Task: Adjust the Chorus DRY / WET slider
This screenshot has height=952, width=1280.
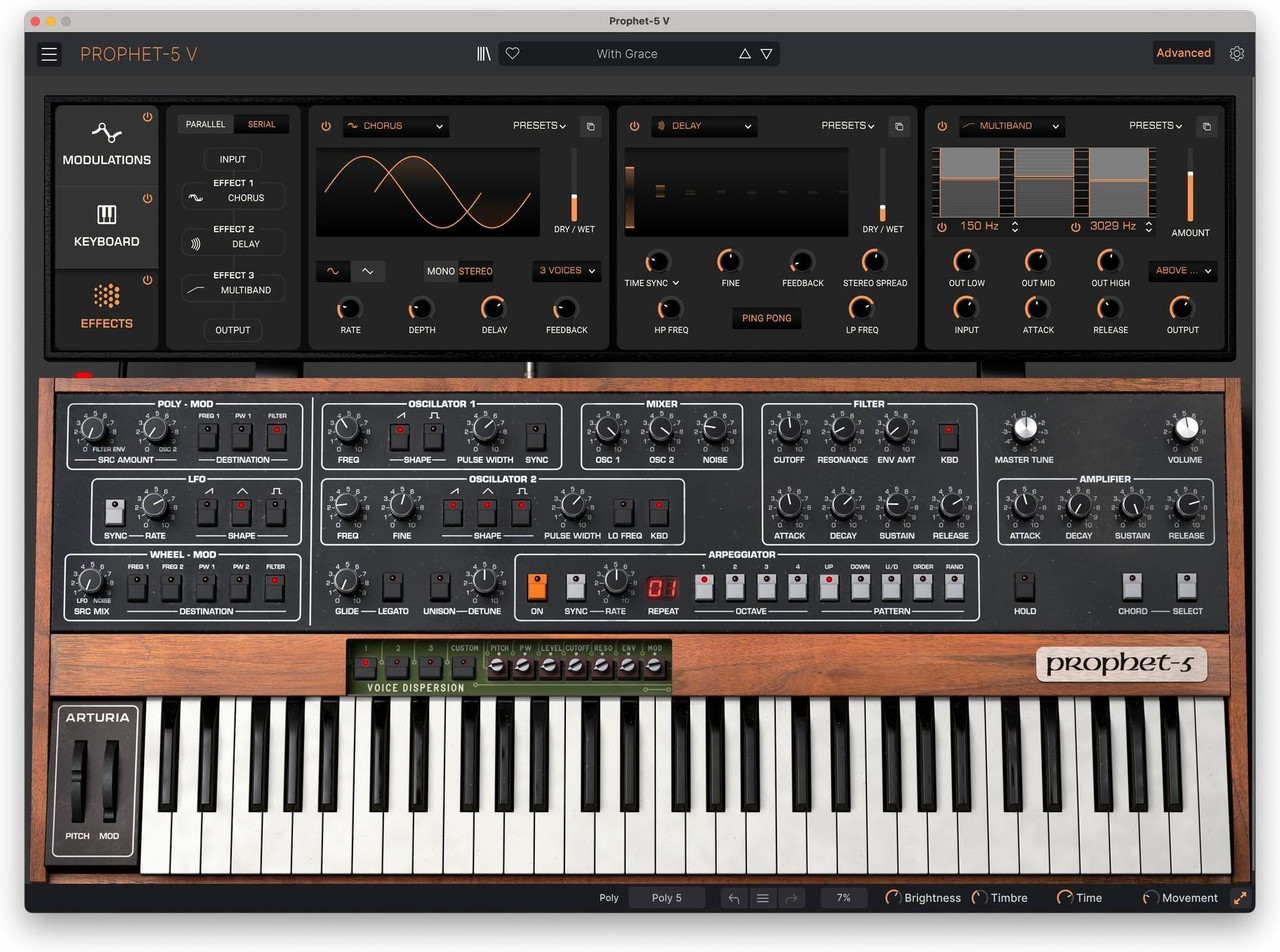Action: [x=574, y=184]
